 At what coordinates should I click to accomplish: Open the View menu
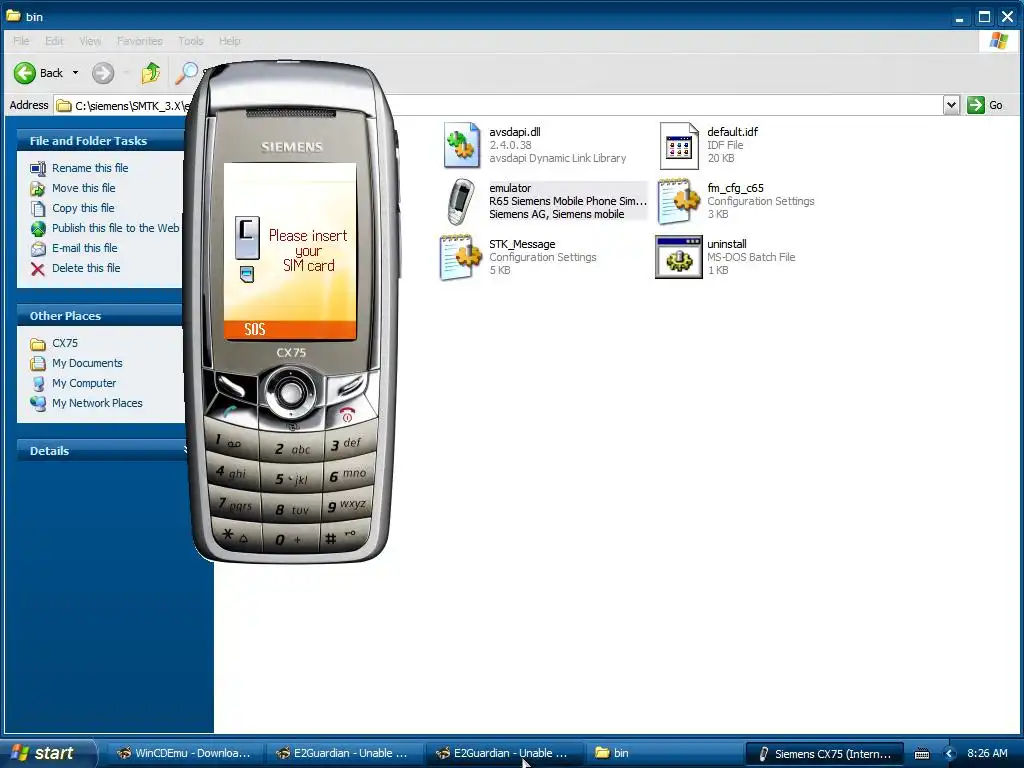coord(90,40)
